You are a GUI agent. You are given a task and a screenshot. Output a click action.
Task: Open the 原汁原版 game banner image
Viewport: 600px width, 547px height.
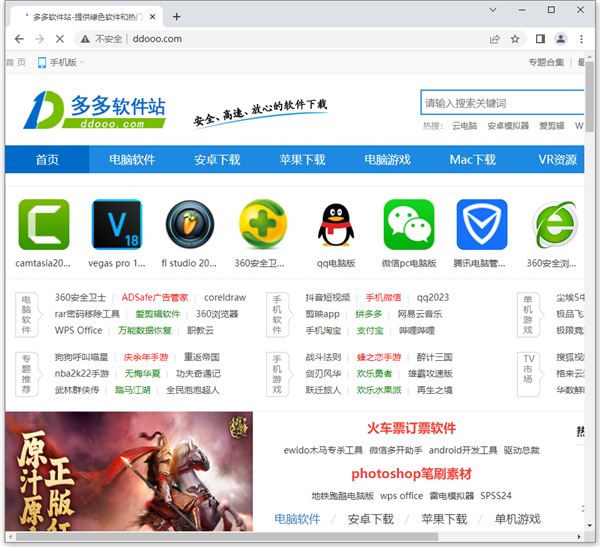click(129, 471)
